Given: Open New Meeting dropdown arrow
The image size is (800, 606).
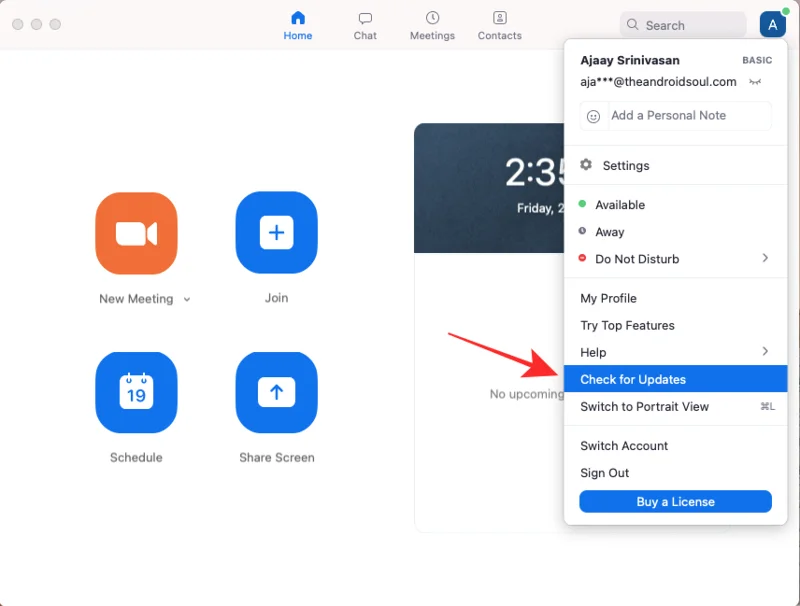Looking at the screenshot, I should [187, 299].
